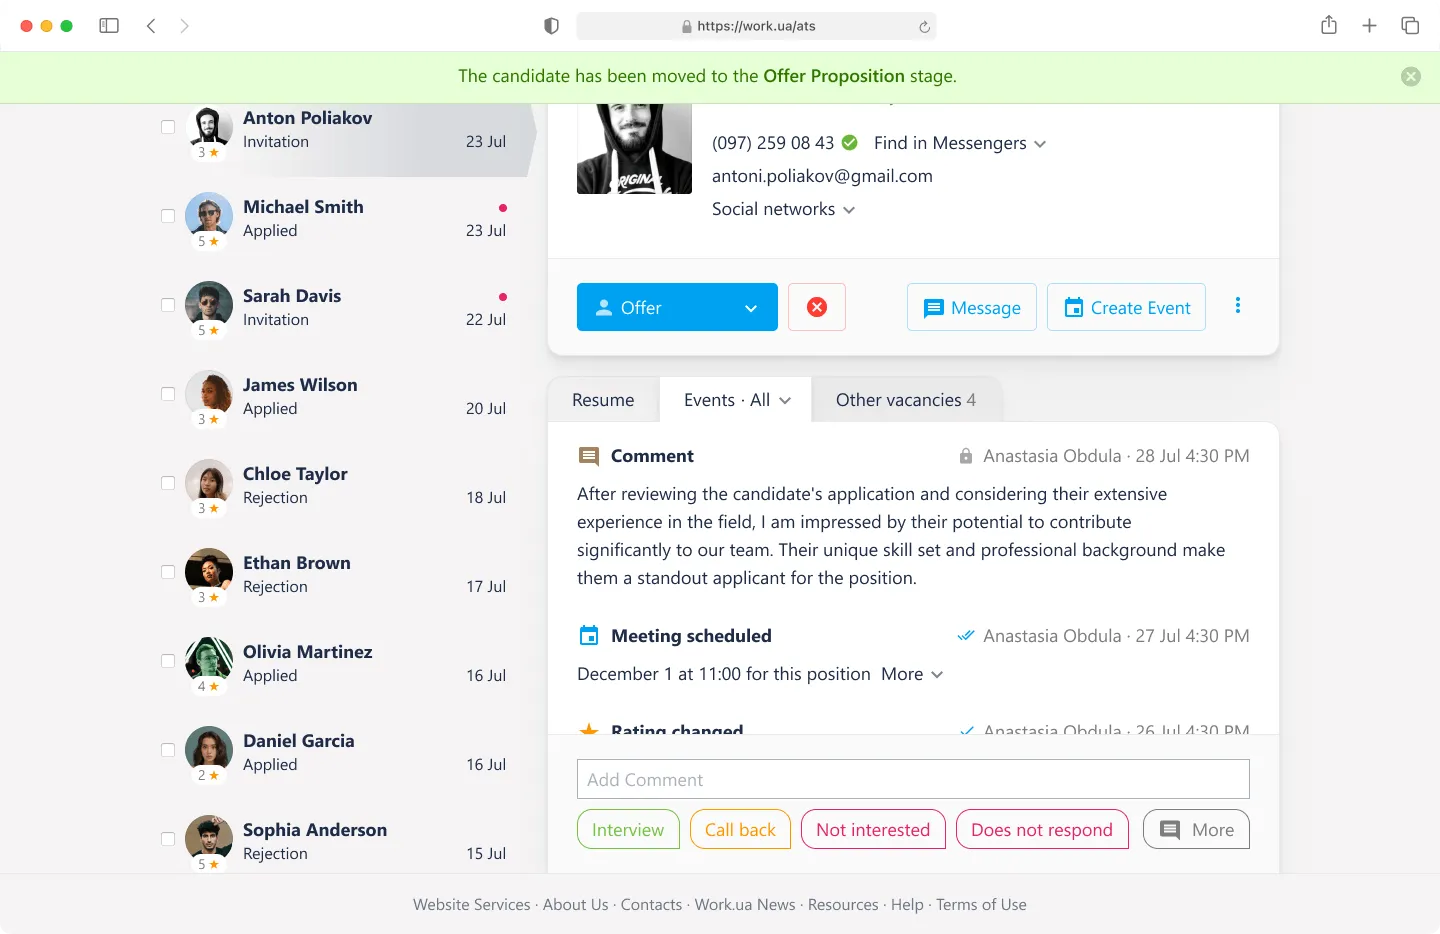Click the red reject candidate icon button

[x=816, y=307]
